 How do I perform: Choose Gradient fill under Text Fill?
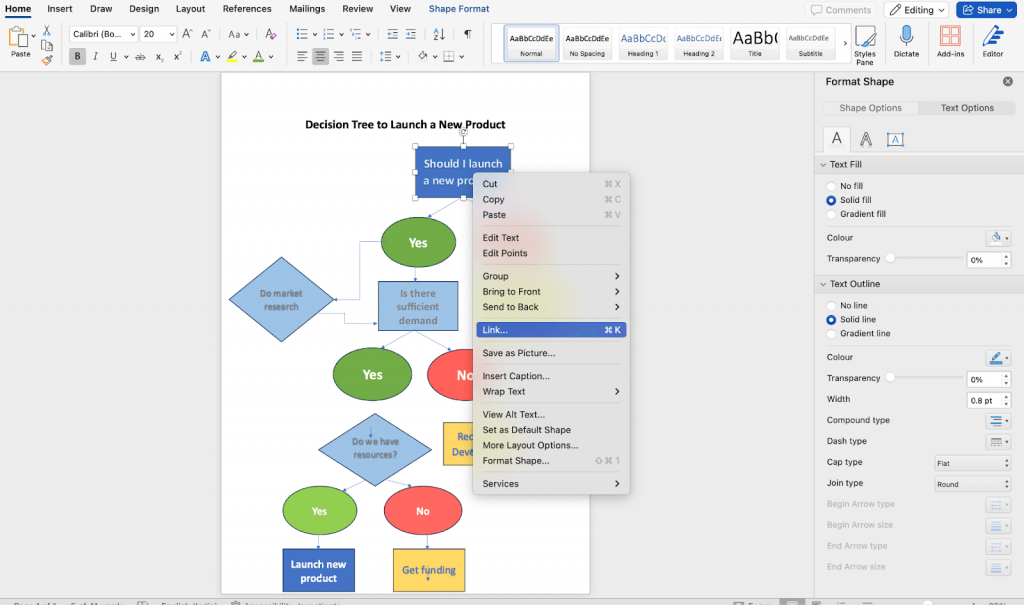pyautogui.click(x=831, y=214)
